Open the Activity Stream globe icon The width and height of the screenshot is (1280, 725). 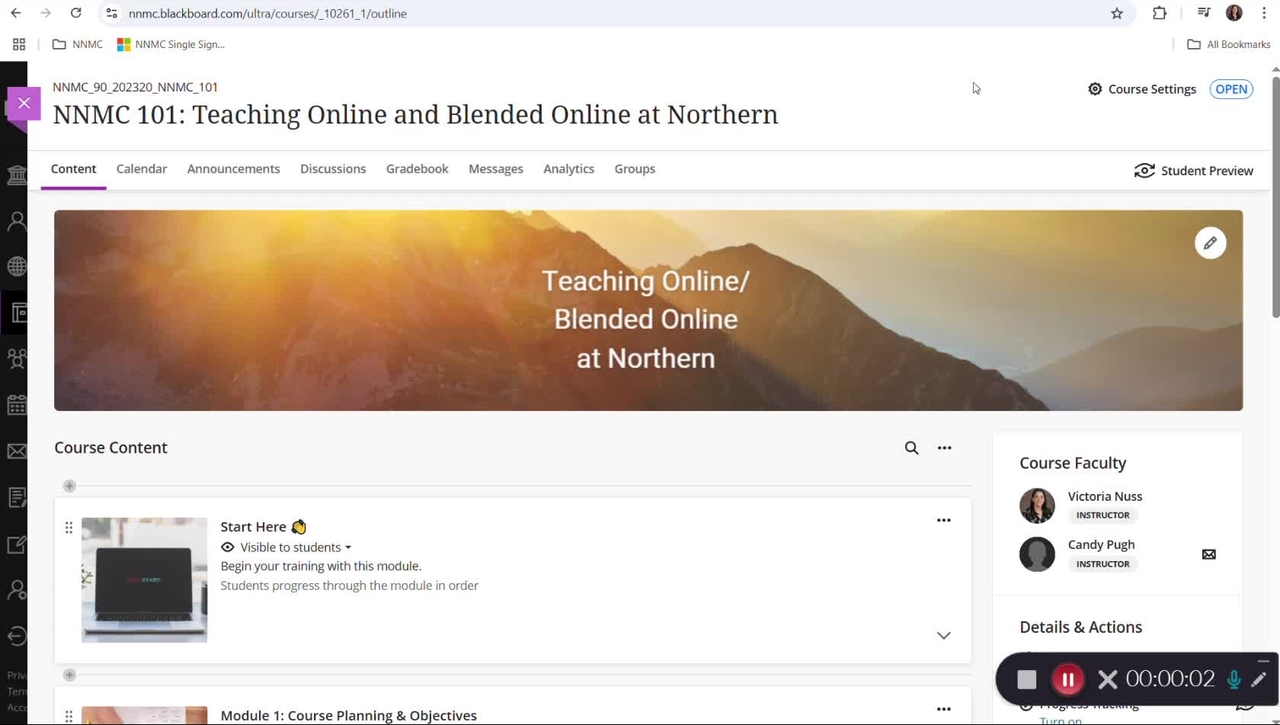tap(17, 267)
